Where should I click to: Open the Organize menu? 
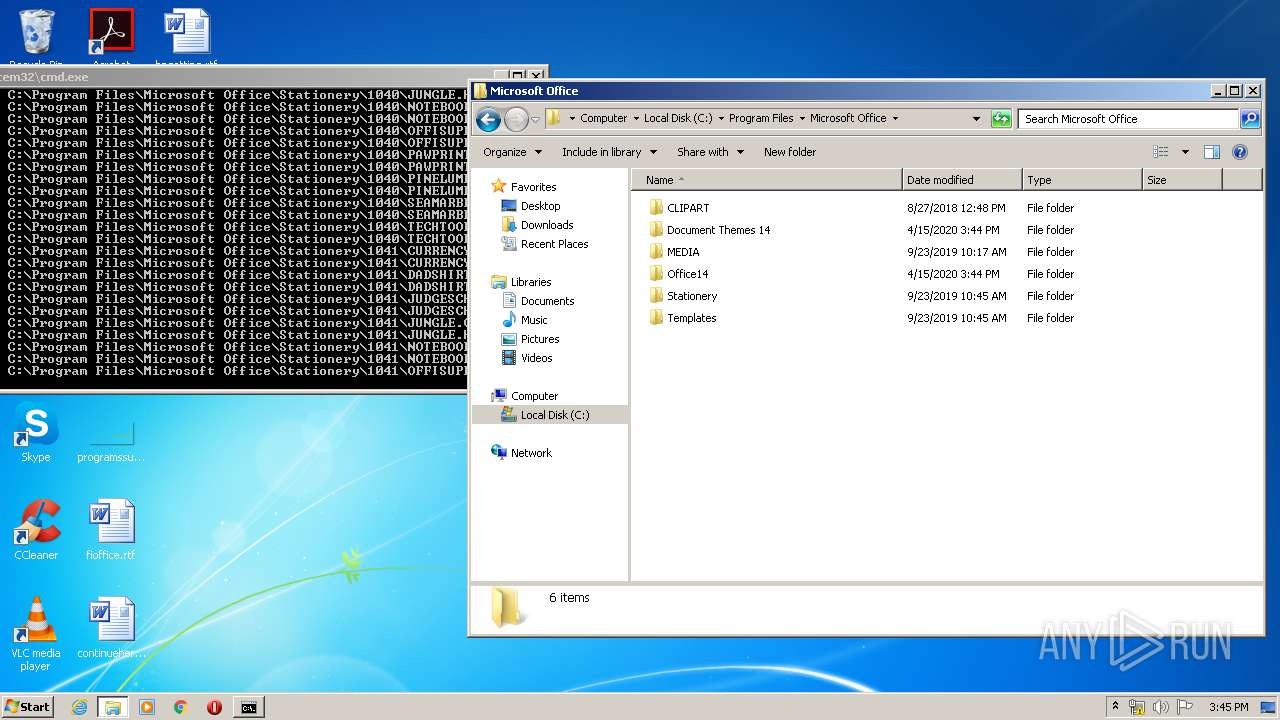click(512, 152)
